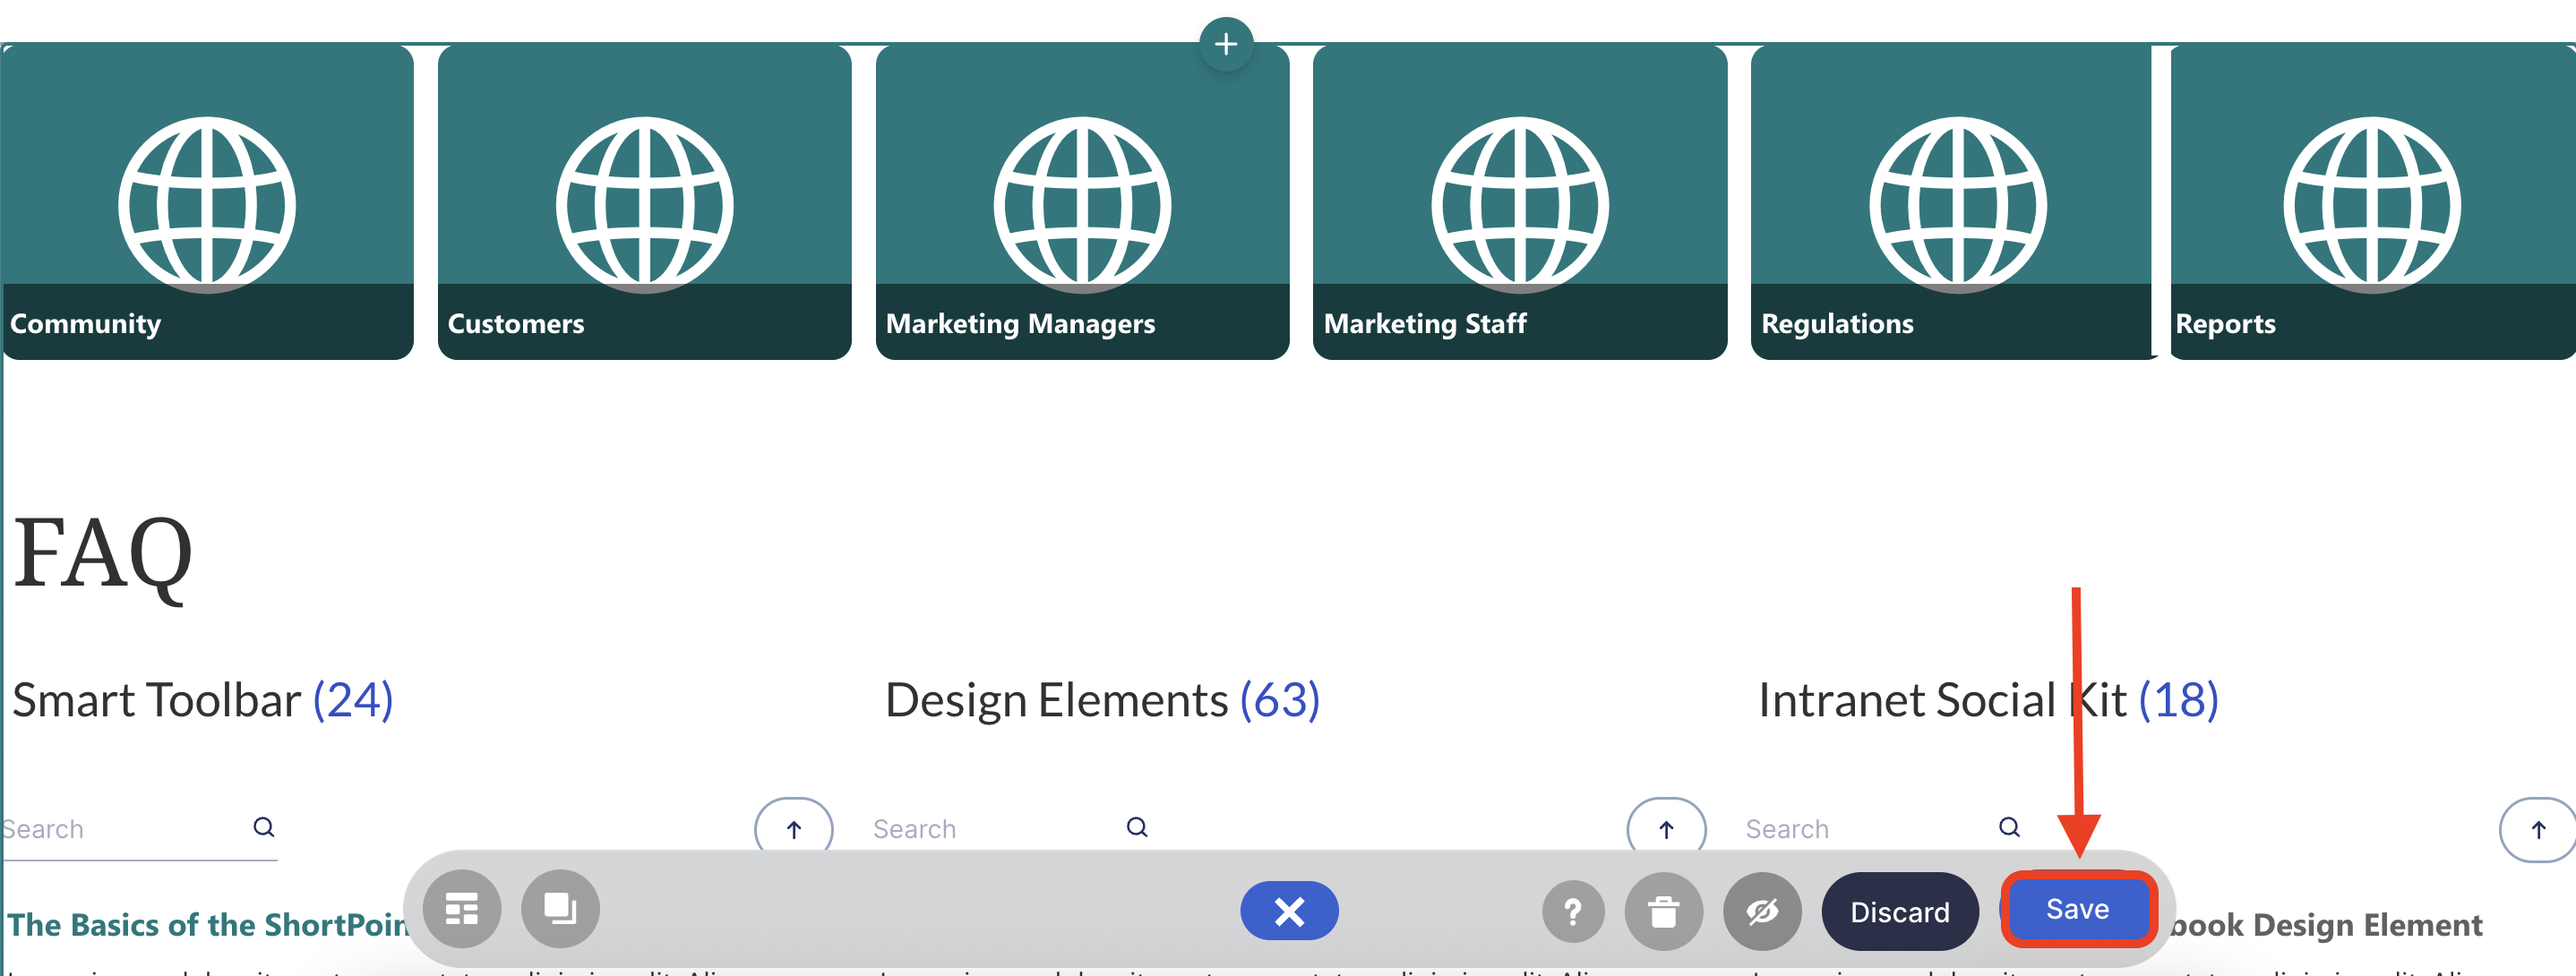Viewport: 2576px width, 976px height.
Task: Close toolbar with blue X button
Action: pyautogui.click(x=1289, y=911)
